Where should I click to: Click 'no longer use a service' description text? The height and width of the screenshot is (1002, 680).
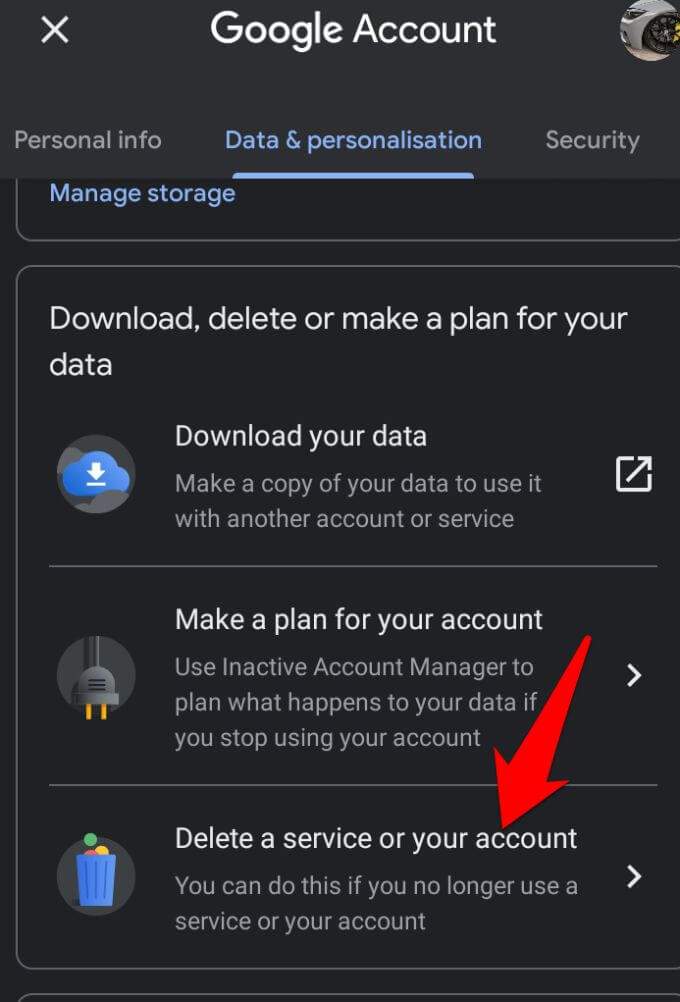376,903
